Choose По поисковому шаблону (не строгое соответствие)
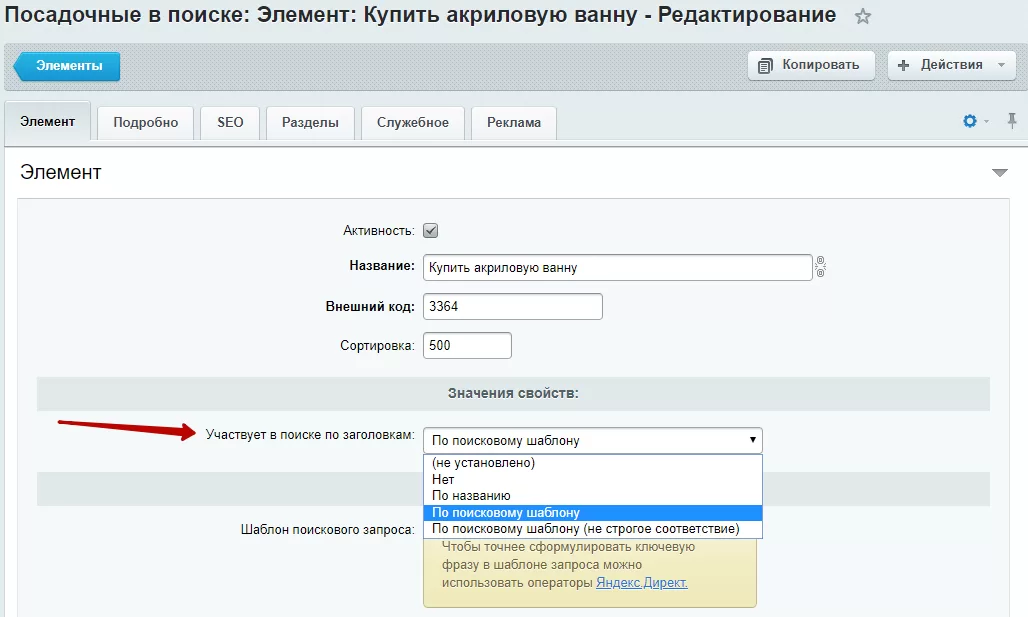 [x=593, y=529]
